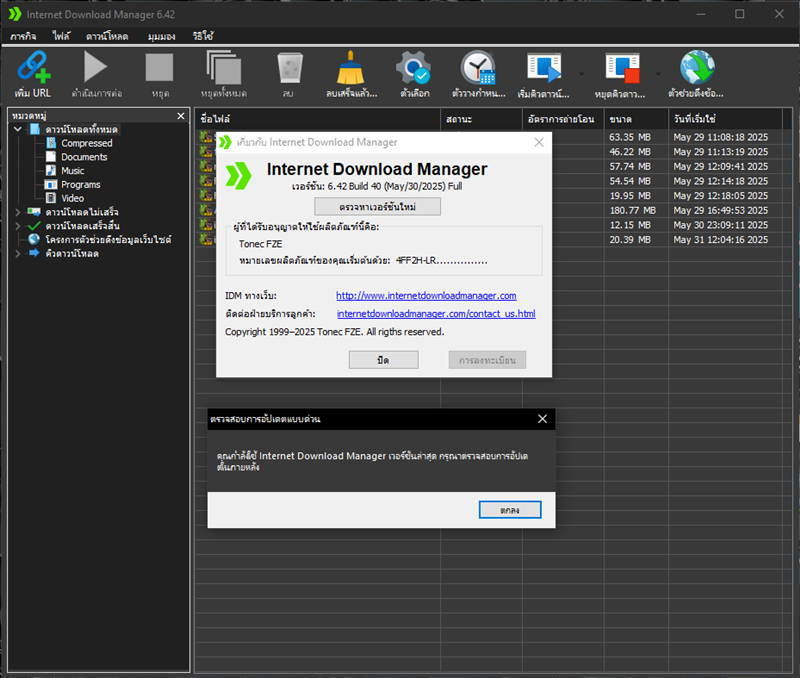The image size is (800, 678).
Task: Open the Grabber globe toolbar icon
Action: 697,67
